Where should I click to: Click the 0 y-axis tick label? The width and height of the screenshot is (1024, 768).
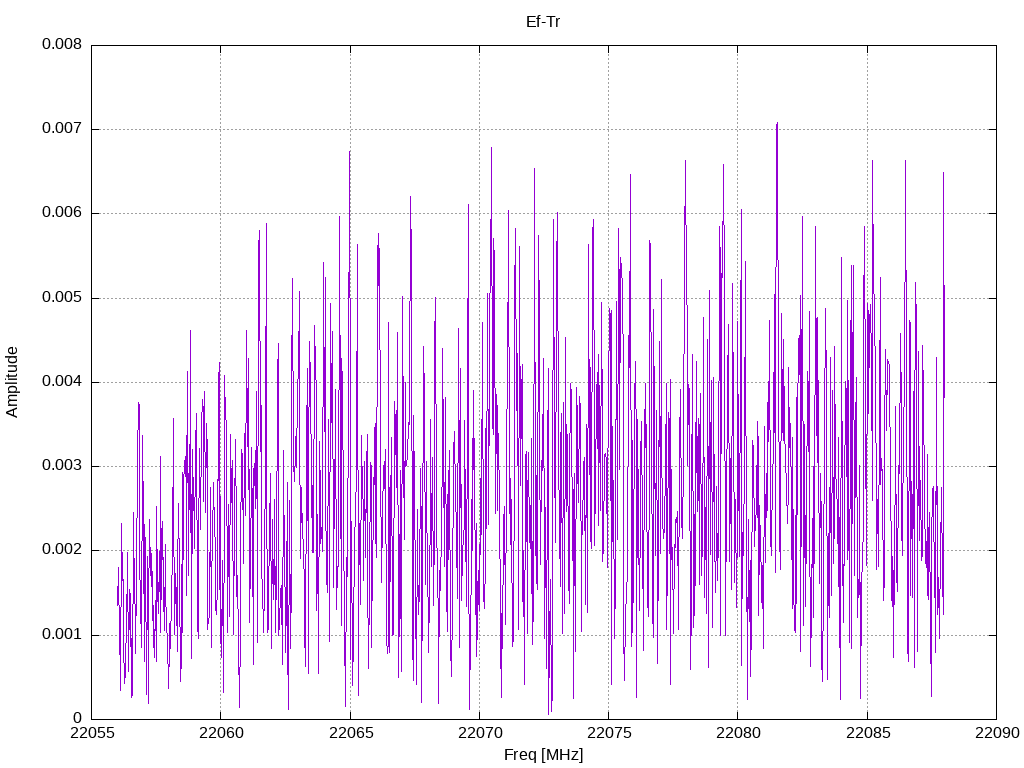click(78, 719)
